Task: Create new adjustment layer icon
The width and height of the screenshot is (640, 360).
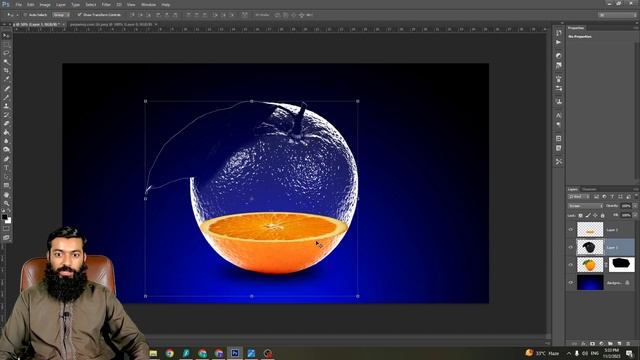Action: 601,344
